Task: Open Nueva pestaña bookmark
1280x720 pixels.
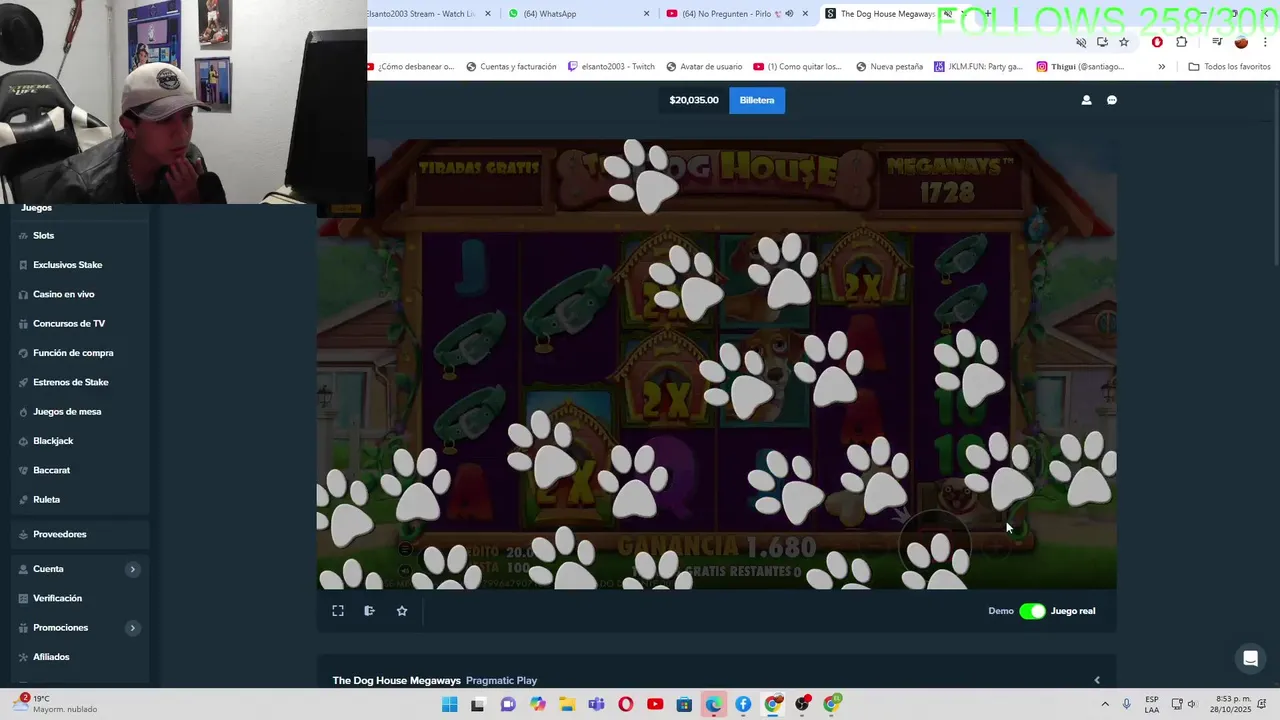Action: pos(889,67)
